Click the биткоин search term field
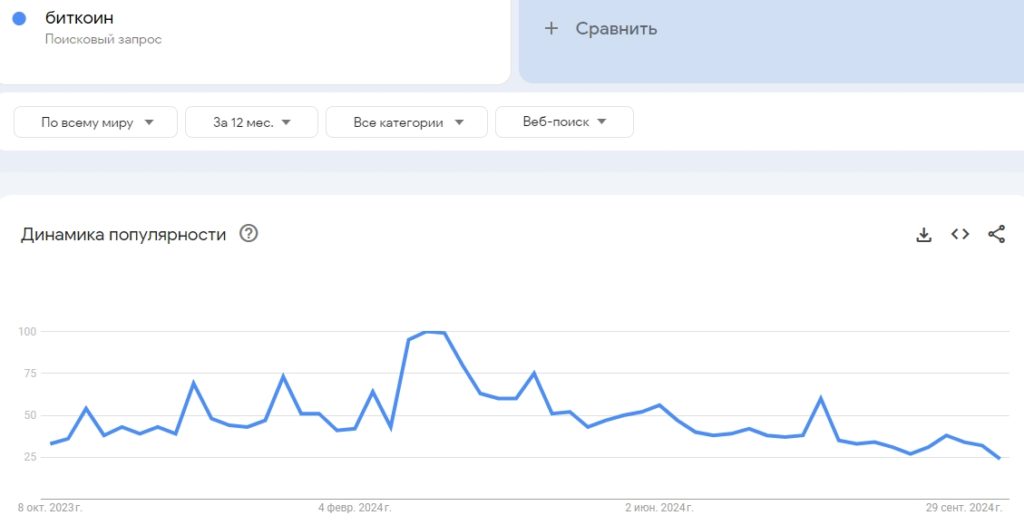 [79, 18]
